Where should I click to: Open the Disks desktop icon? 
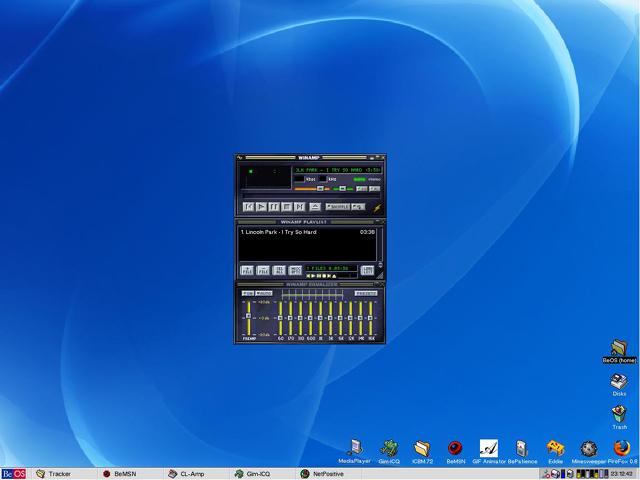pyautogui.click(x=619, y=384)
